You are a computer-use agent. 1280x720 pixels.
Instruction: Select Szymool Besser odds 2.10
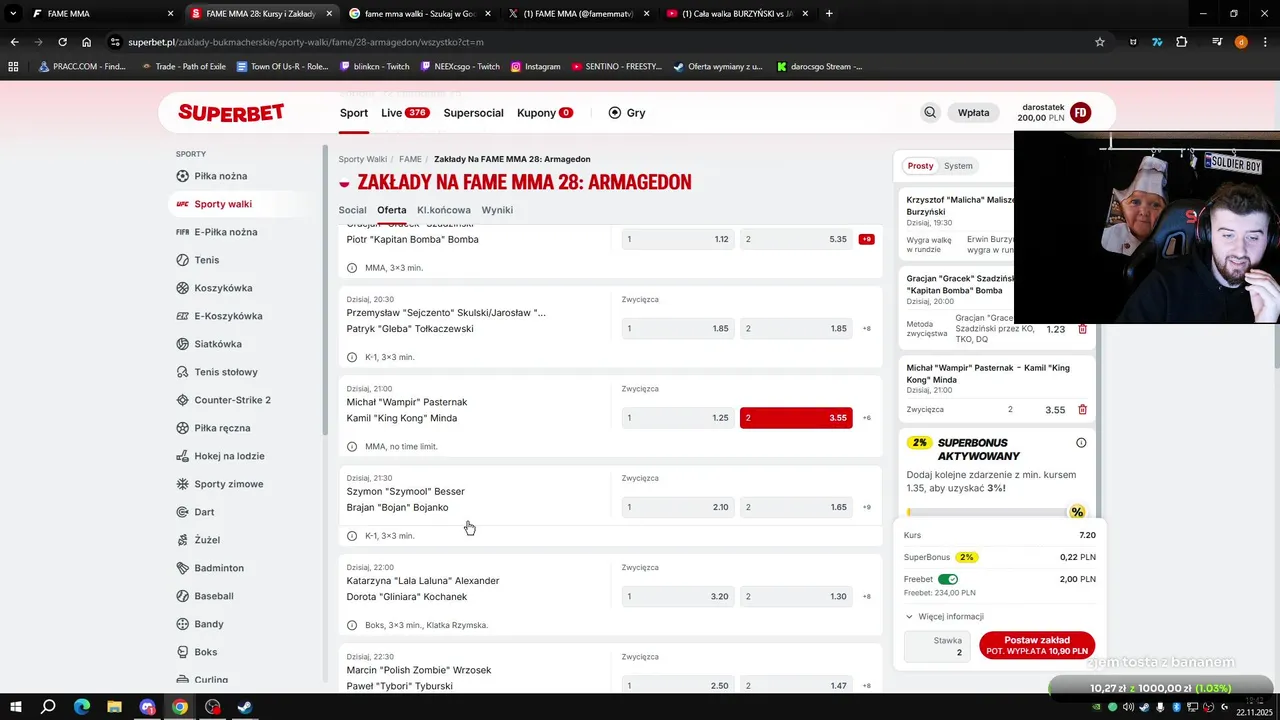click(678, 507)
